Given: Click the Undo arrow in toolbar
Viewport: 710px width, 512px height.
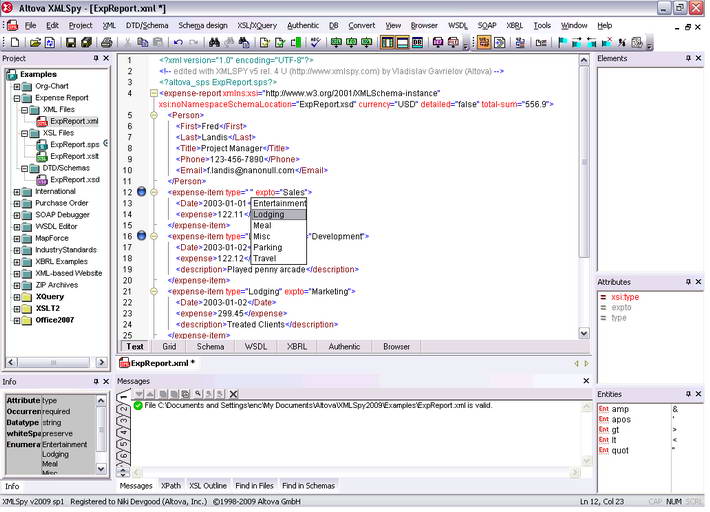Looking at the screenshot, I should click(178, 43).
